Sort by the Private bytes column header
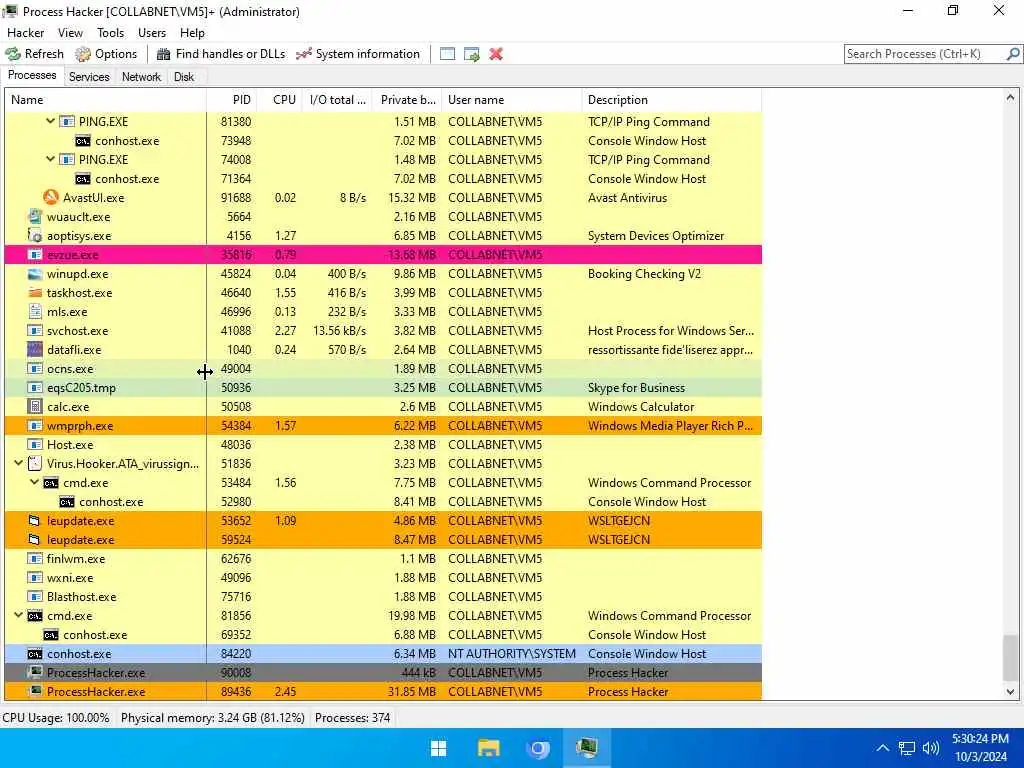The width and height of the screenshot is (1024, 768). tap(408, 100)
